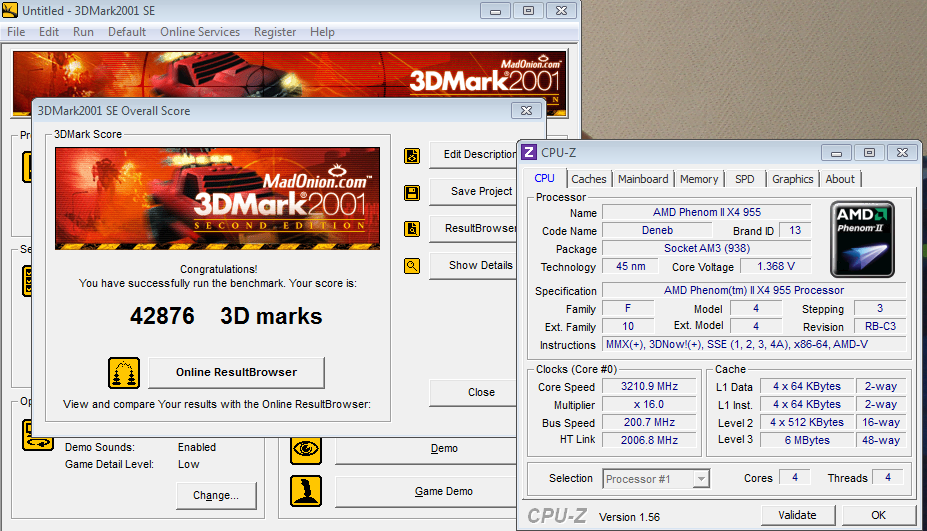Click the x 16.0 multiplier value
Screen dimensions: 927x531
coord(649,404)
